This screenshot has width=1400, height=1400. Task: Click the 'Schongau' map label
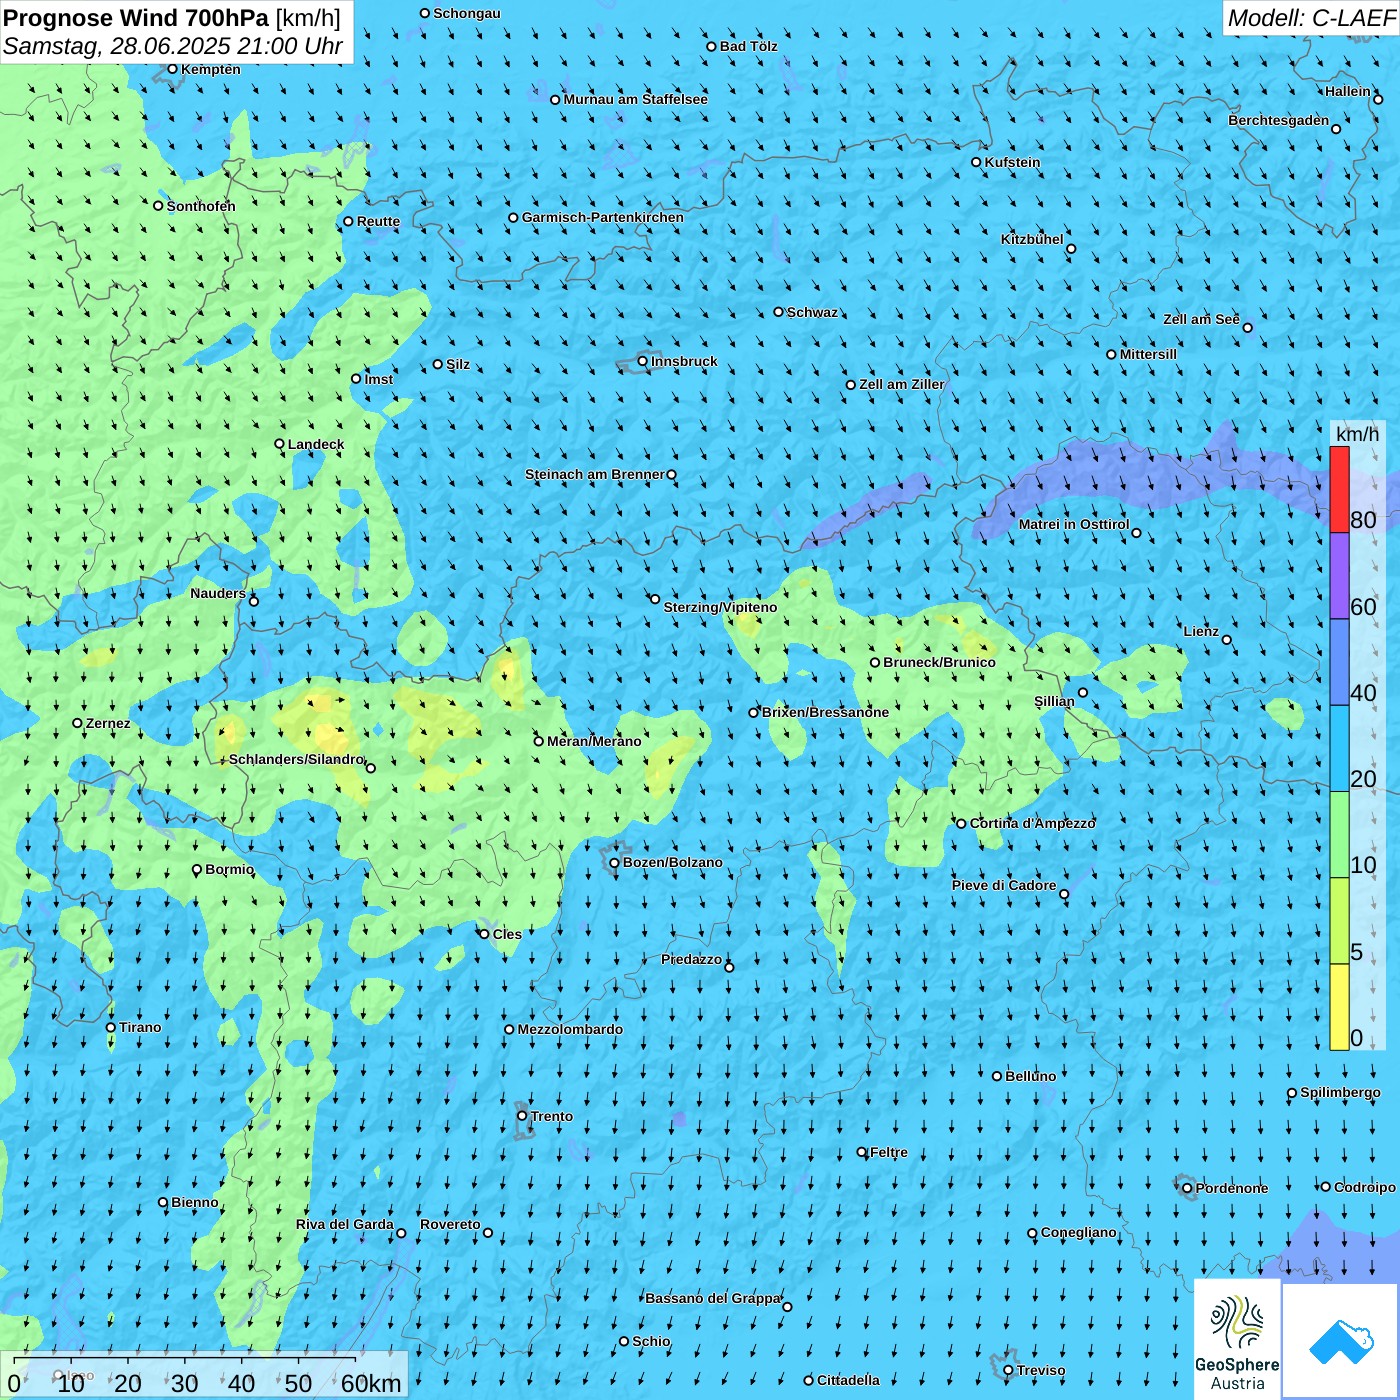click(x=467, y=13)
